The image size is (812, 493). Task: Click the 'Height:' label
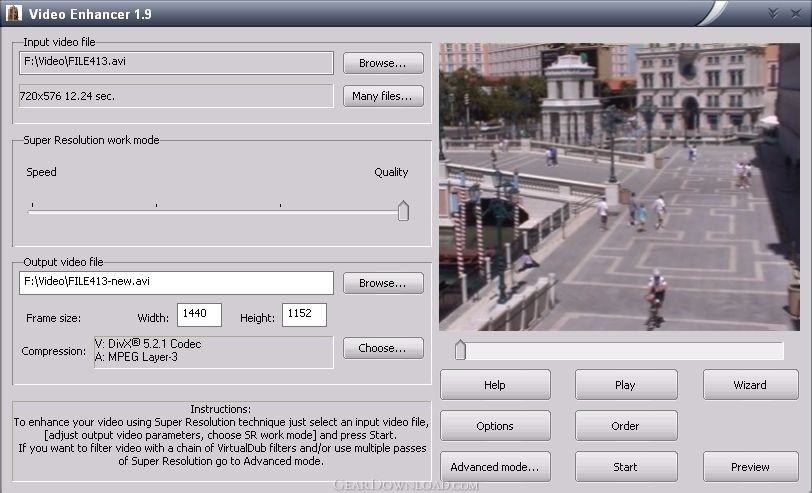[x=257, y=318]
